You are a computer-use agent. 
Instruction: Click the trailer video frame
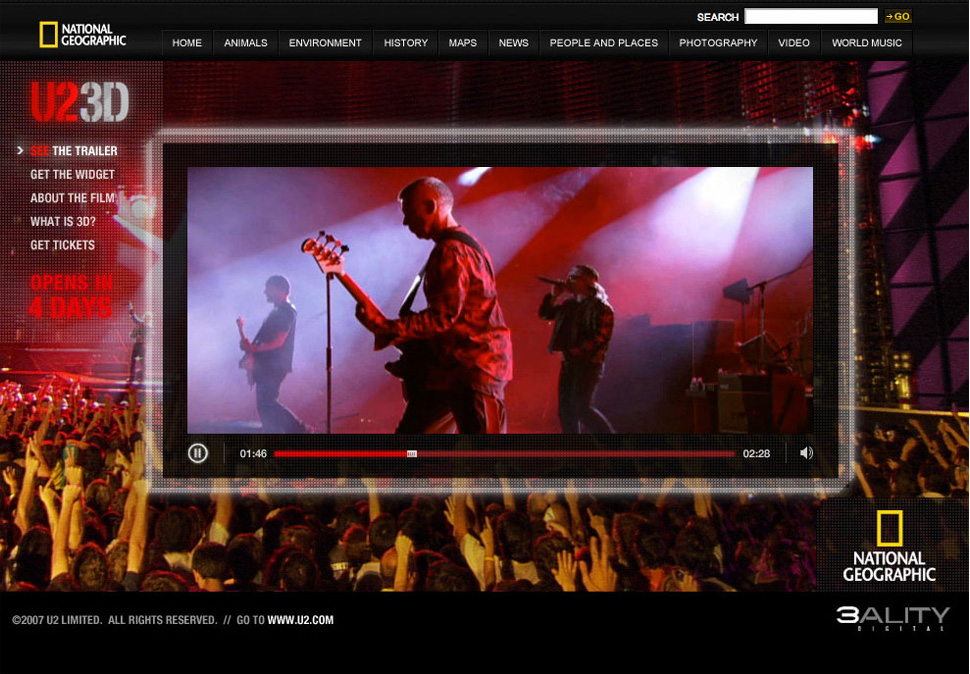coord(500,301)
